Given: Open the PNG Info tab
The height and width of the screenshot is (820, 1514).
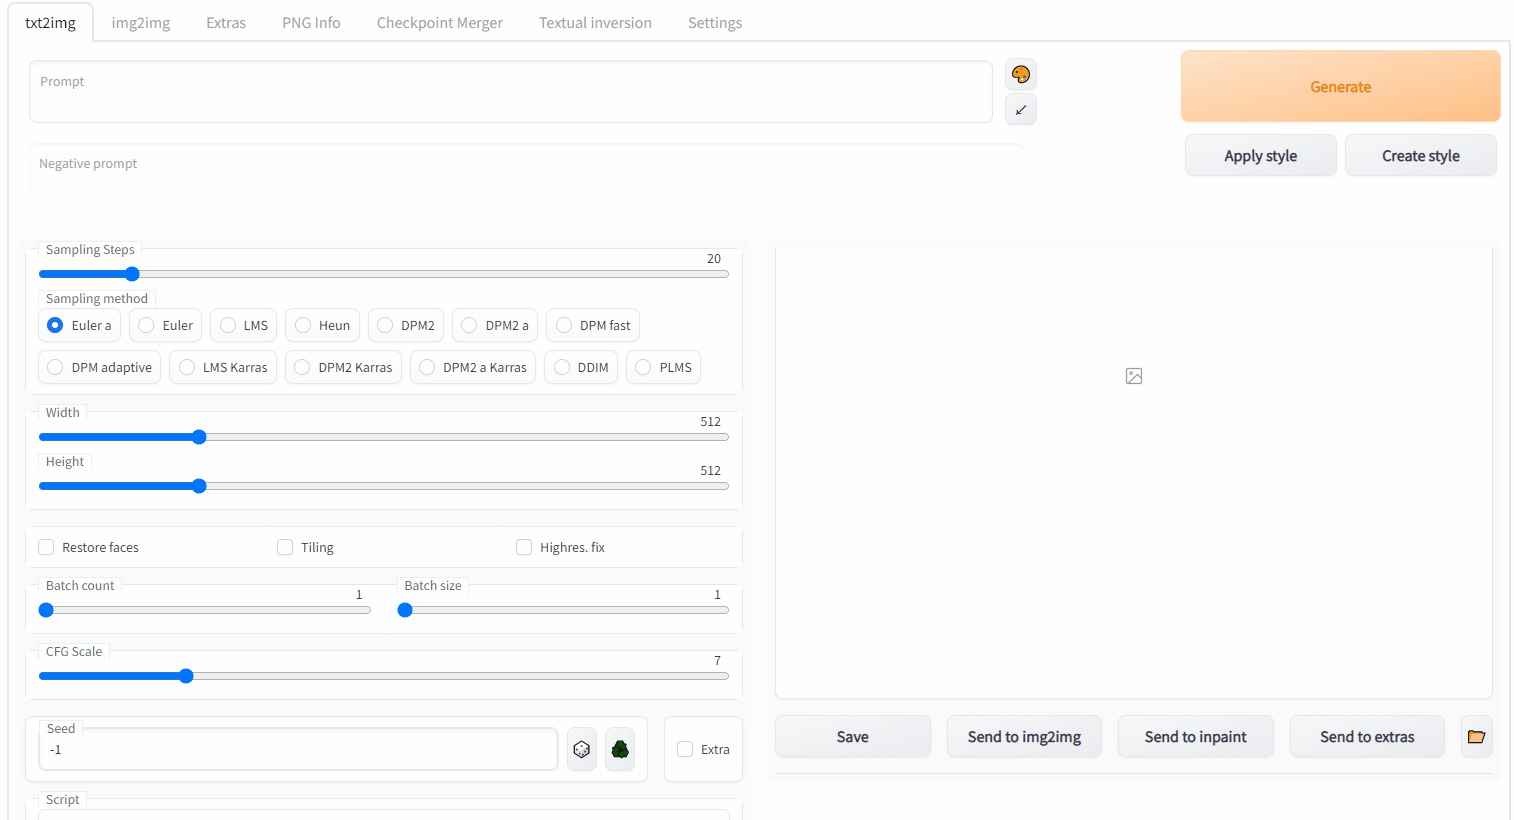Looking at the screenshot, I should tap(311, 22).
